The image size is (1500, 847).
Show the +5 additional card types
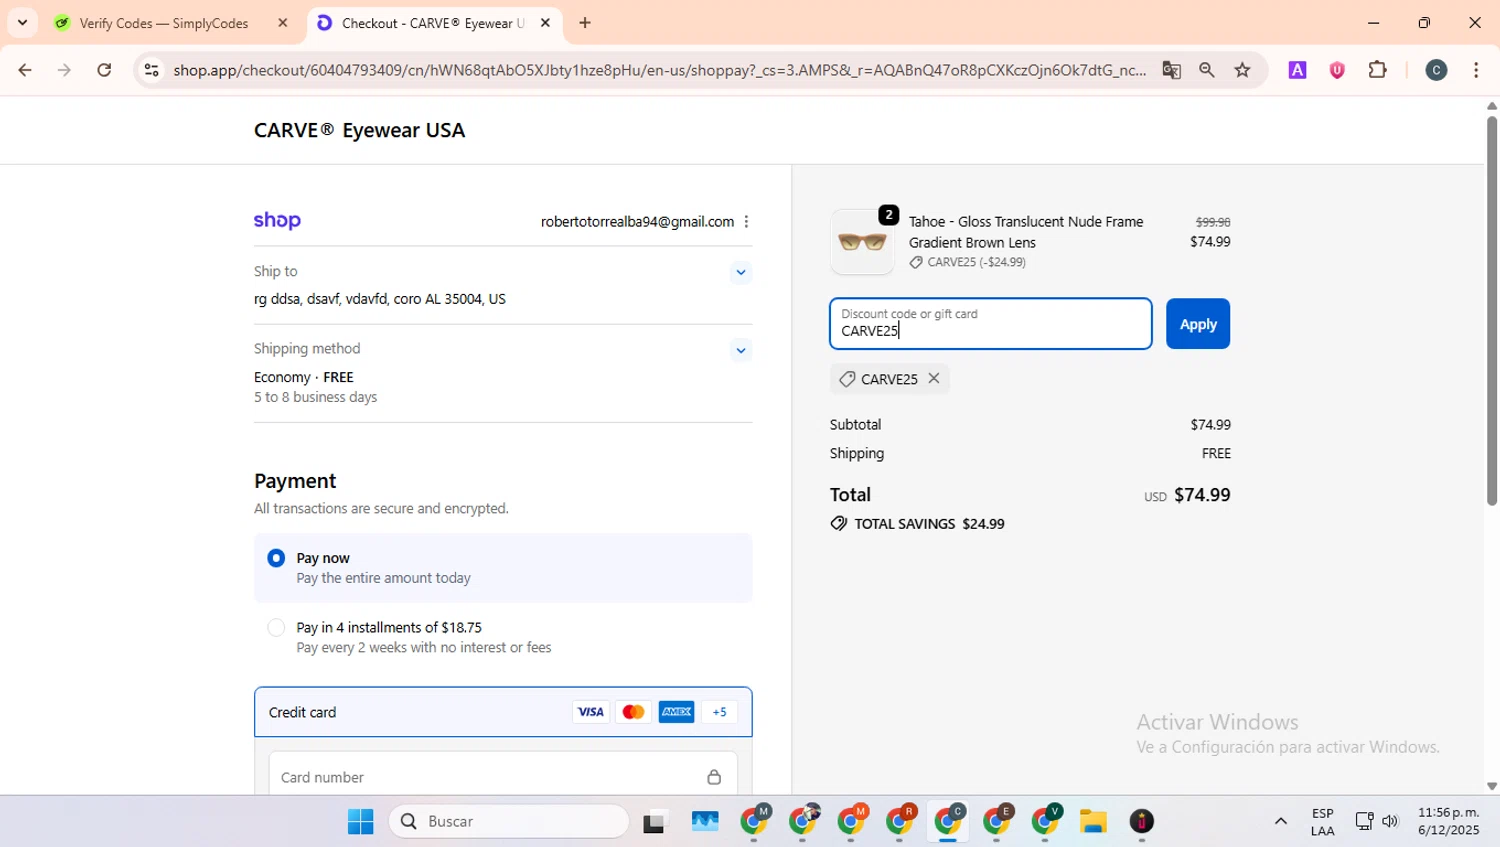[x=719, y=712]
